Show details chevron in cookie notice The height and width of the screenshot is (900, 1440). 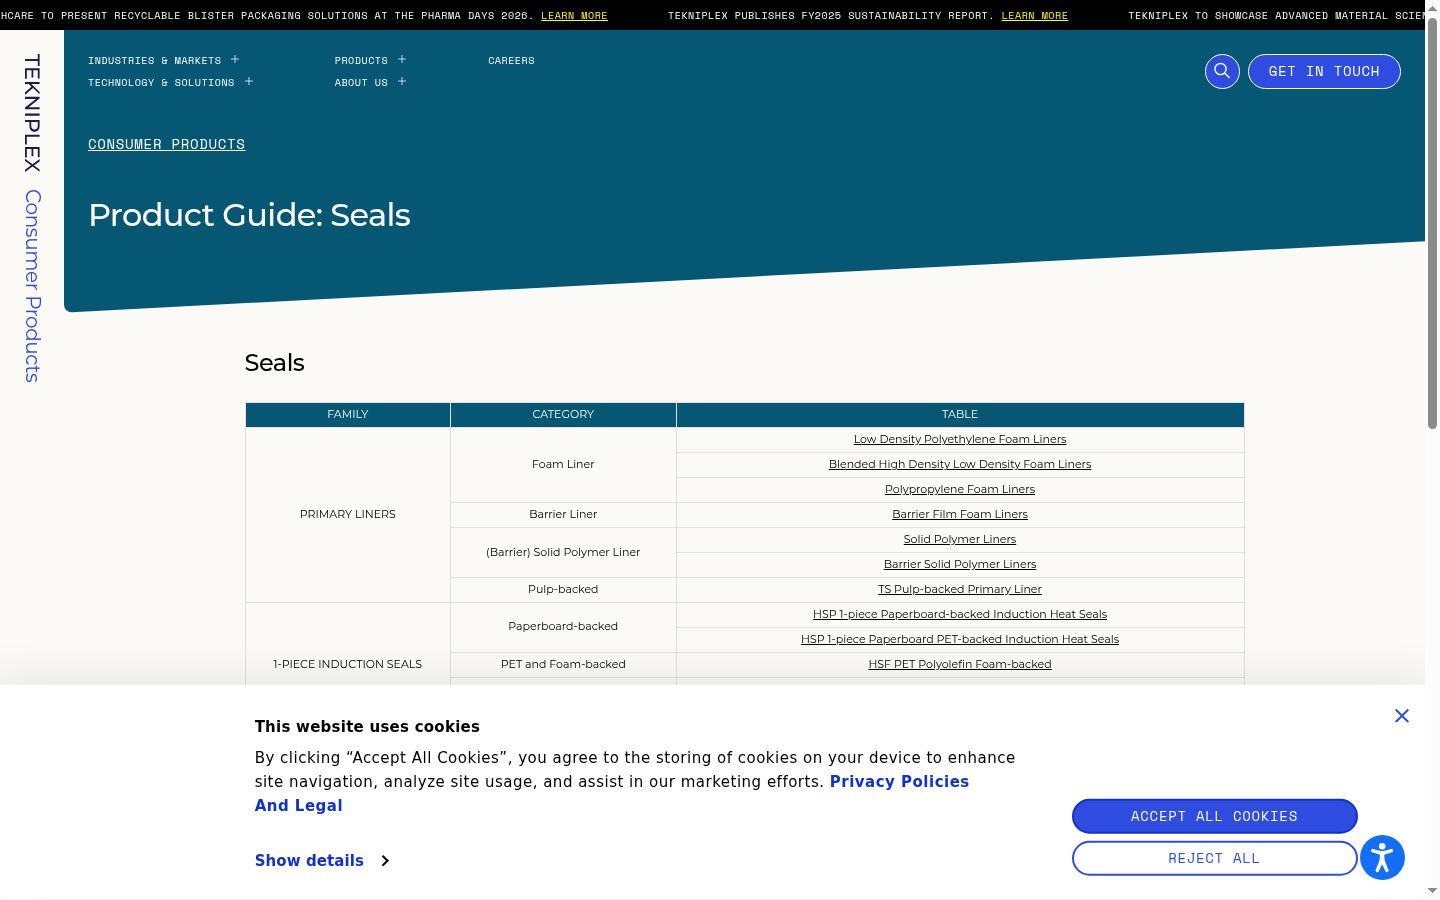point(385,861)
